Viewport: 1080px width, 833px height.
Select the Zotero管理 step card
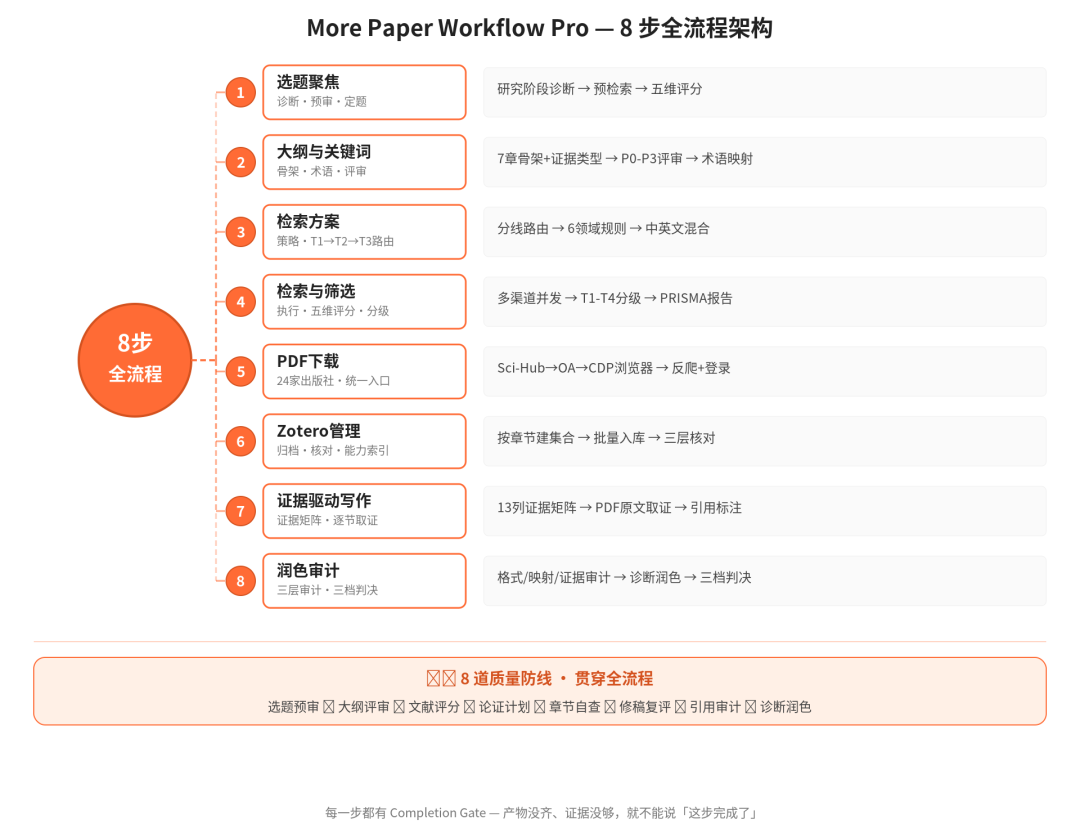pyautogui.click(x=364, y=441)
